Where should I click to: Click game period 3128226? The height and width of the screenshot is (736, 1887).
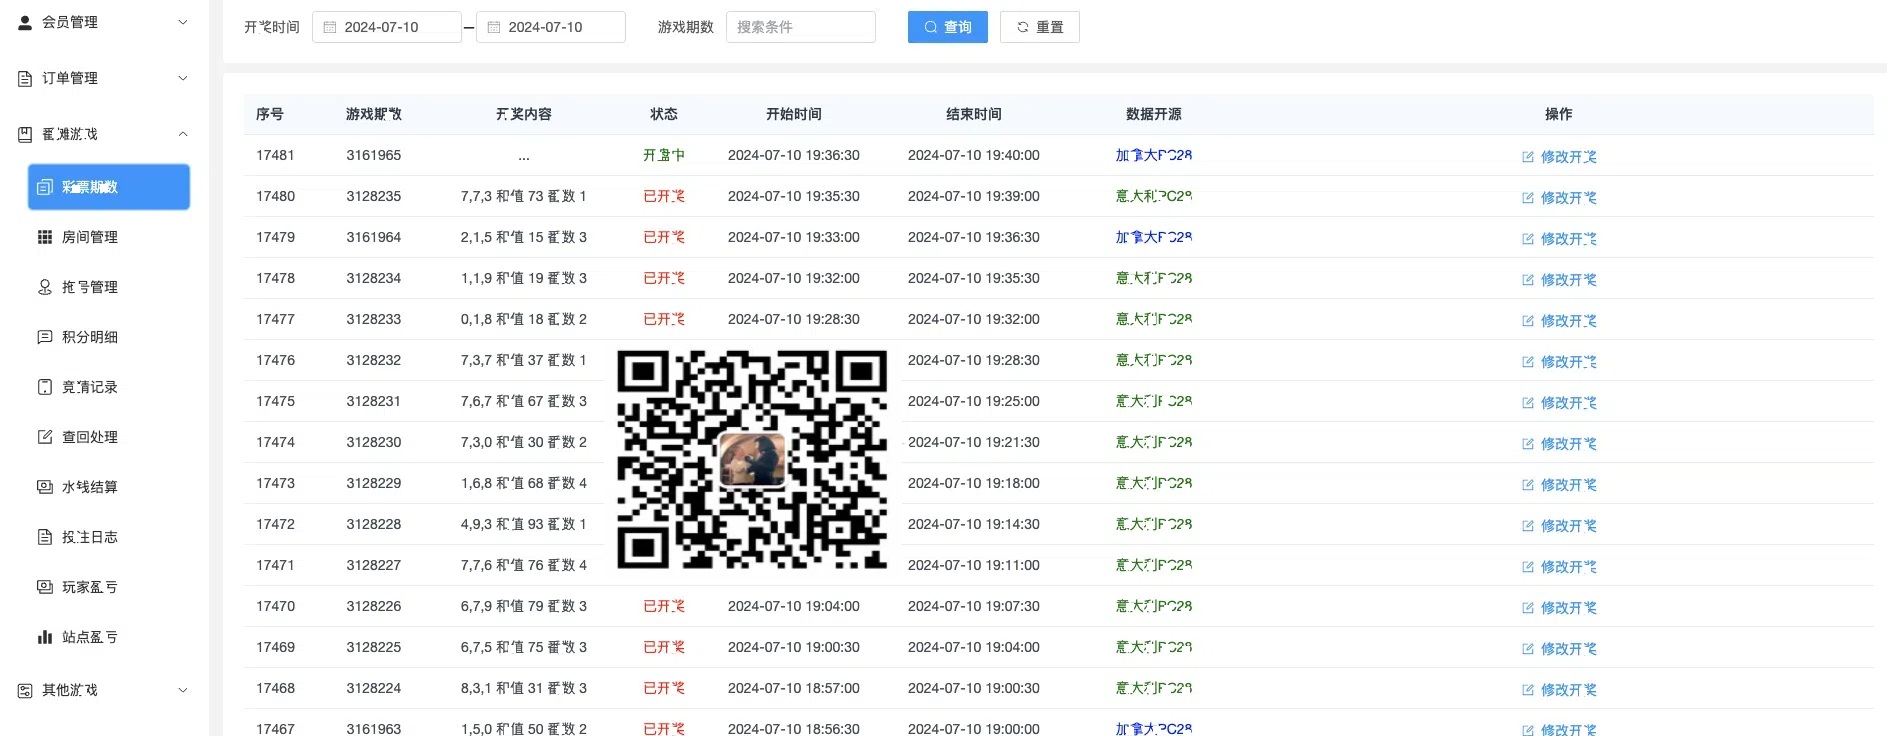pyautogui.click(x=374, y=606)
